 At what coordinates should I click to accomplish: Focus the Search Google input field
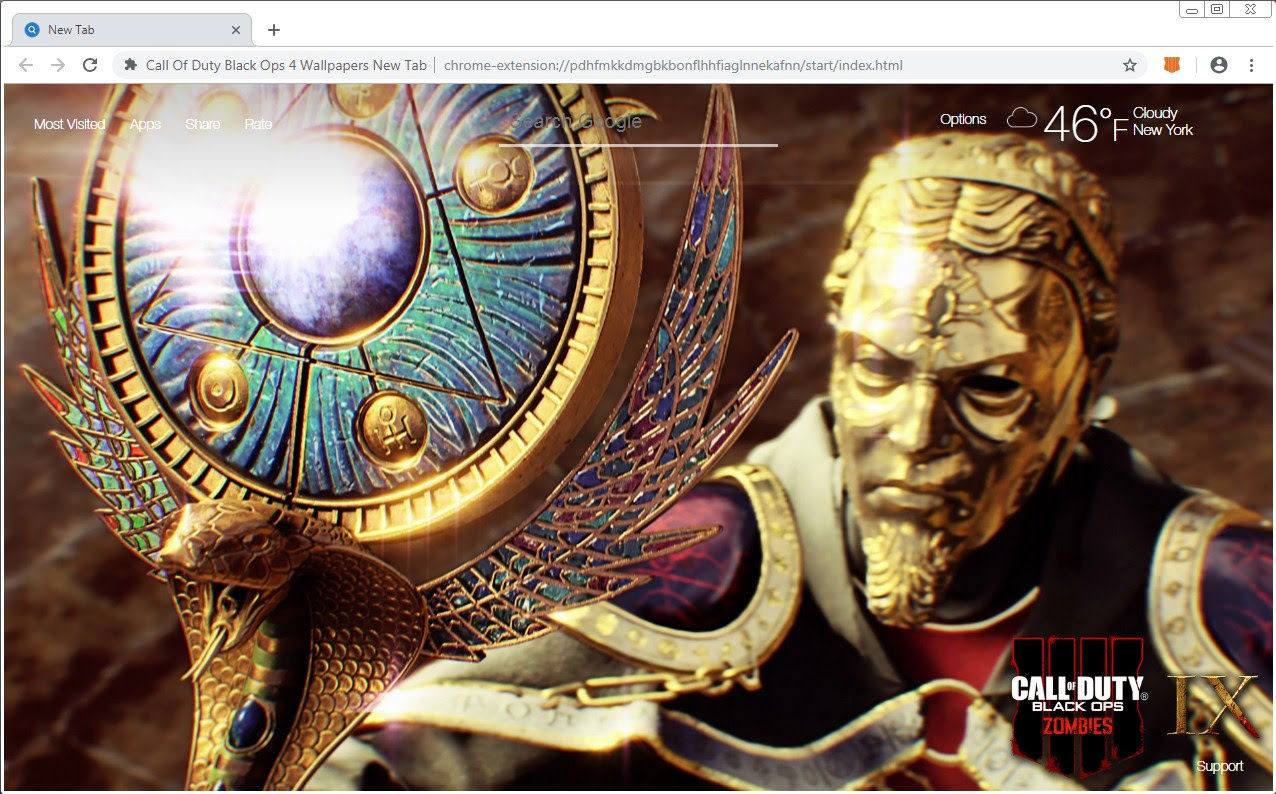[x=638, y=123]
